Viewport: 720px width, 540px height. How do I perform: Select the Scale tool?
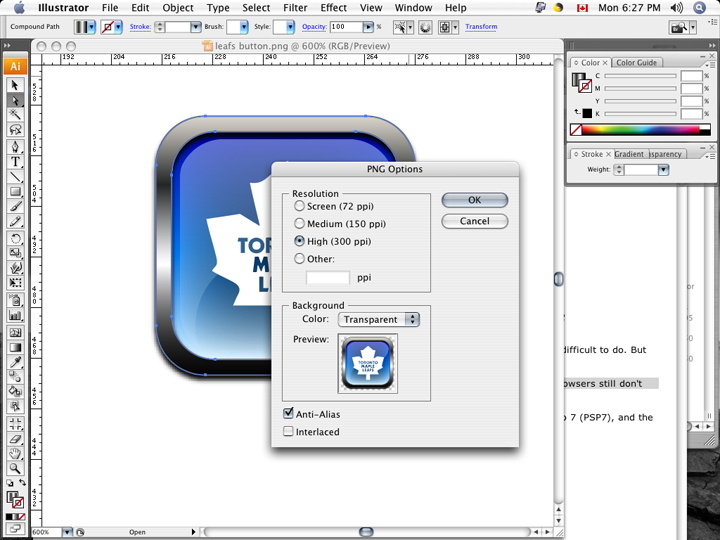pos(15,253)
